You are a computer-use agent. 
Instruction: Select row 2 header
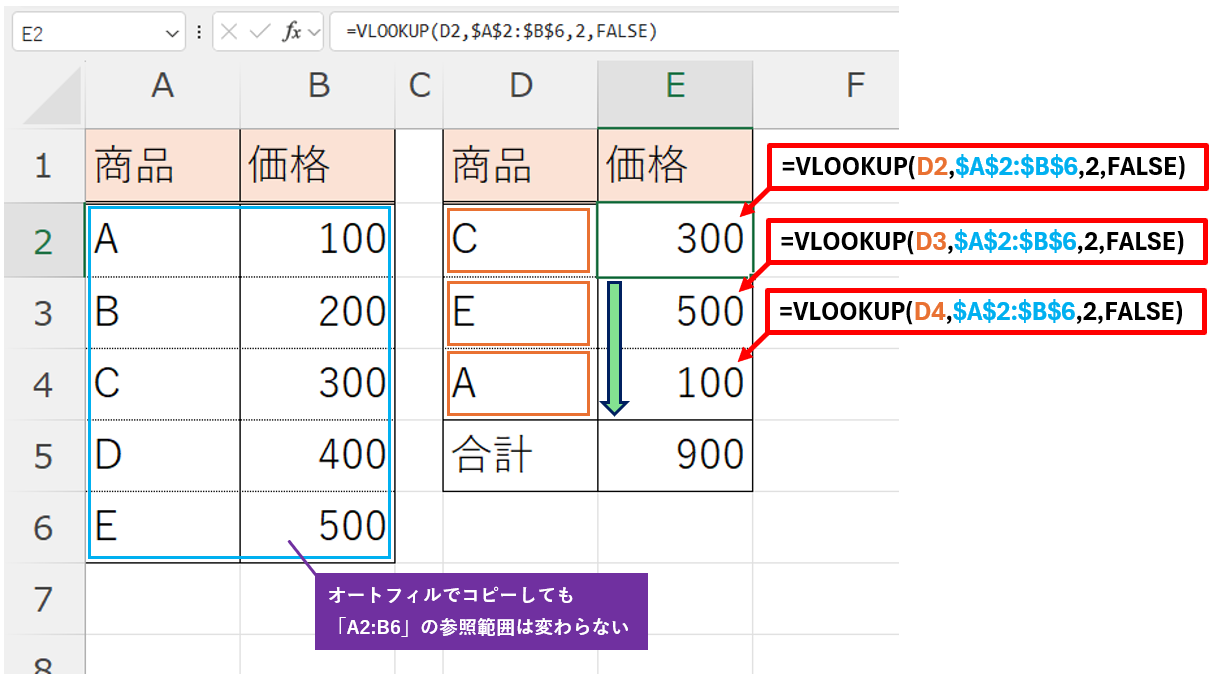coord(42,241)
